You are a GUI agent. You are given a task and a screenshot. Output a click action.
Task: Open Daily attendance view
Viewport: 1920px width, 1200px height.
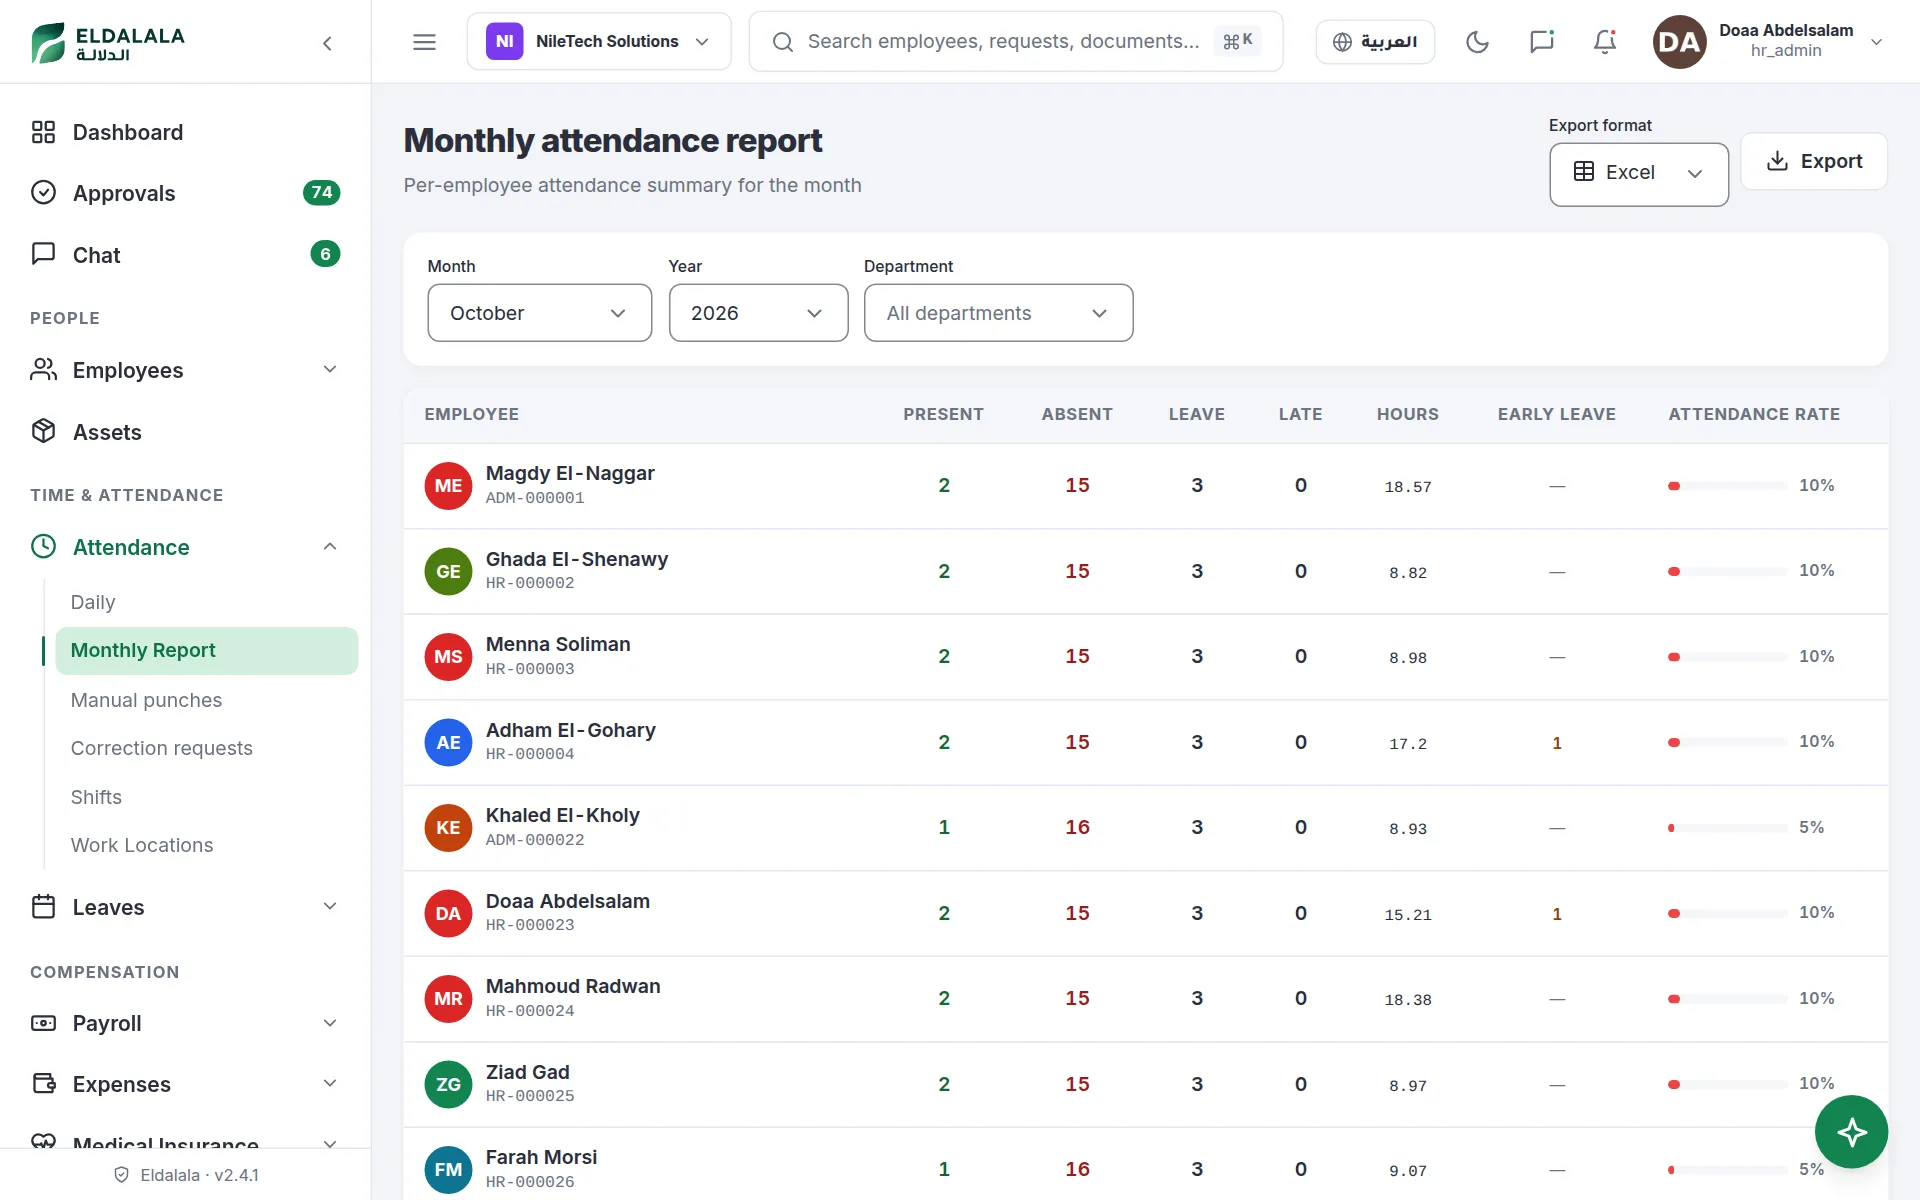(206, 602)
